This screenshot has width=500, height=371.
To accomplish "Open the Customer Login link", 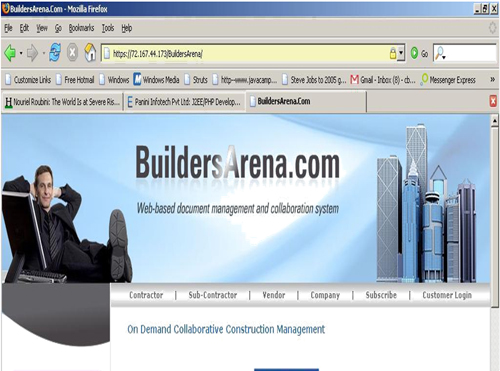I will [447, 295].
